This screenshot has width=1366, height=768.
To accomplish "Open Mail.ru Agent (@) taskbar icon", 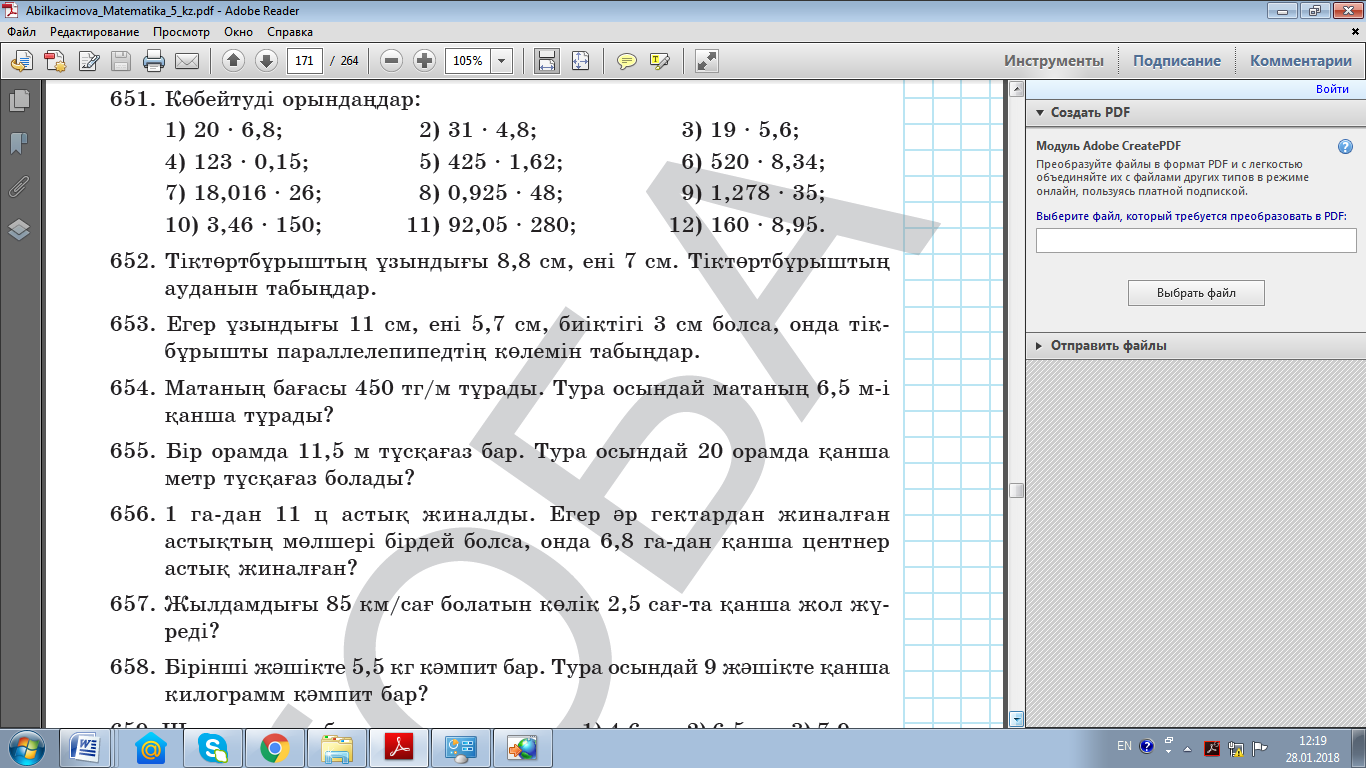I will click(x=149, y=747).
